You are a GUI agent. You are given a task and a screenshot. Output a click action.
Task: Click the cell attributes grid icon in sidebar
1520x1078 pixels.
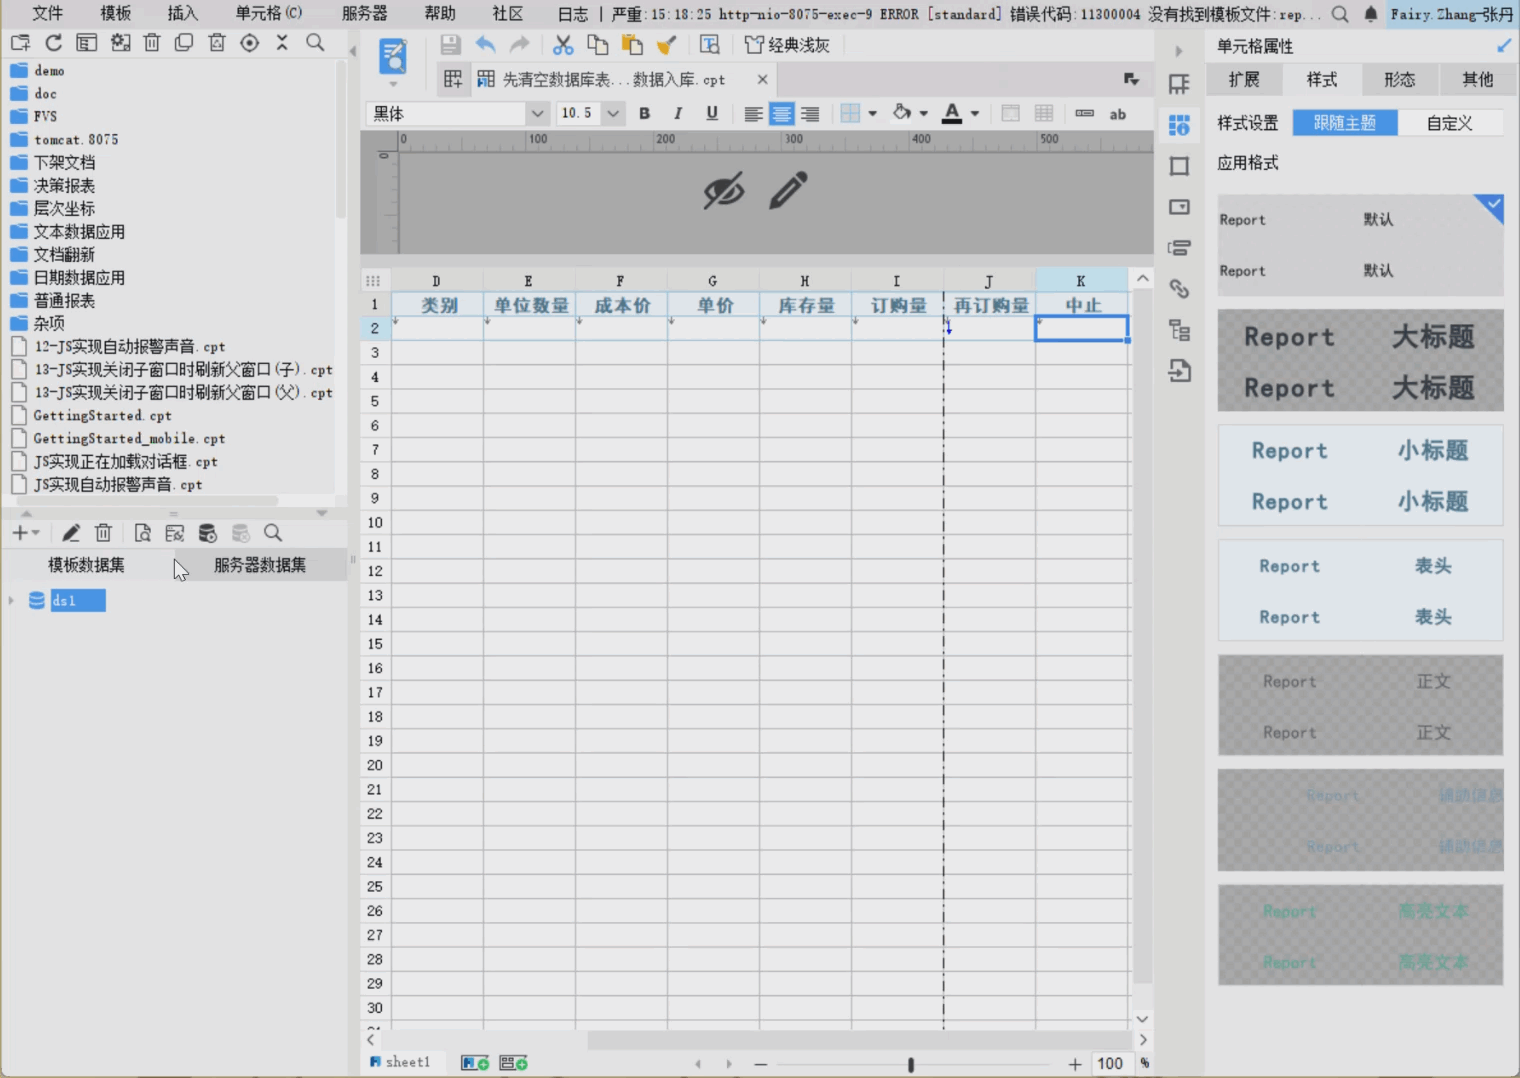point(1180,125)
